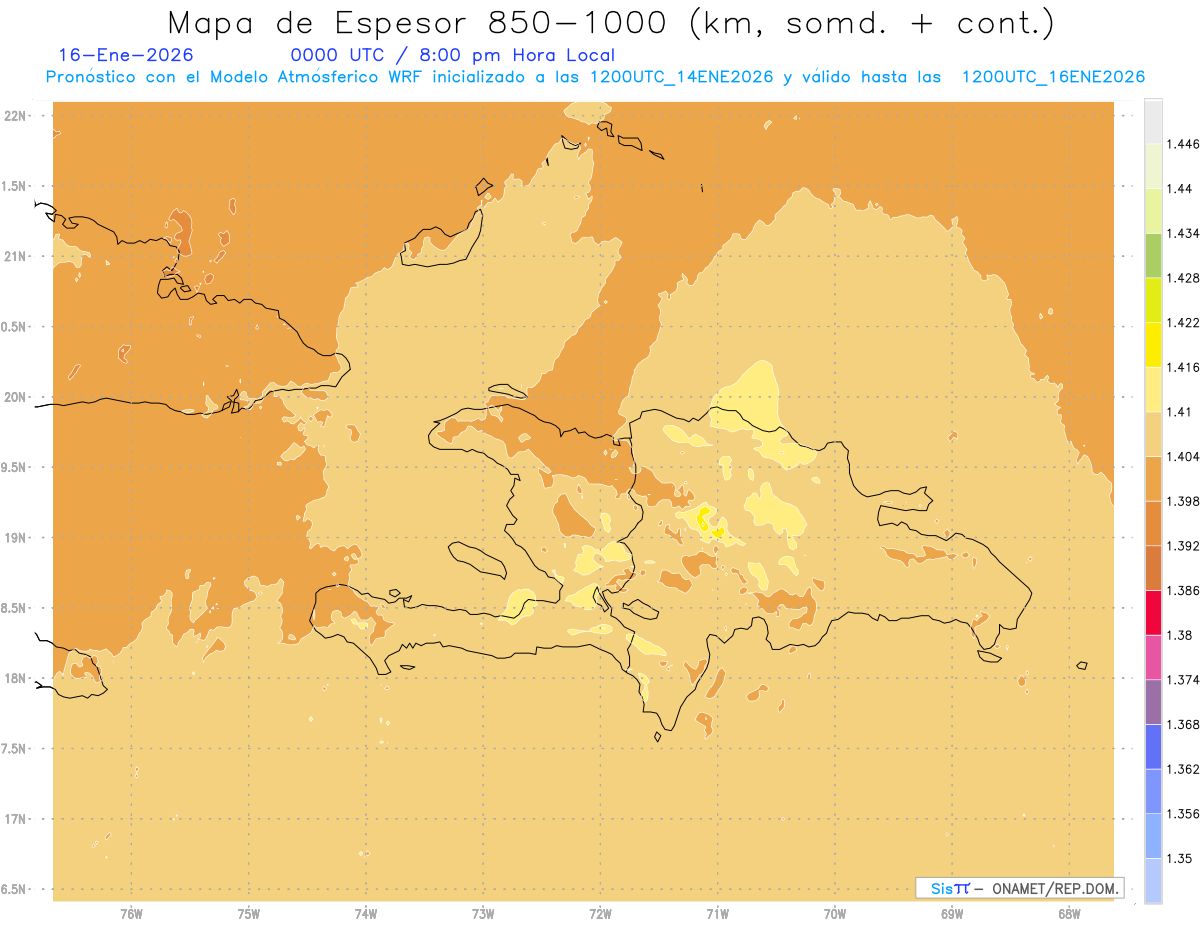Click the legend value '1.356'
1200x927 pixels.
click(x=1185, y=814)
